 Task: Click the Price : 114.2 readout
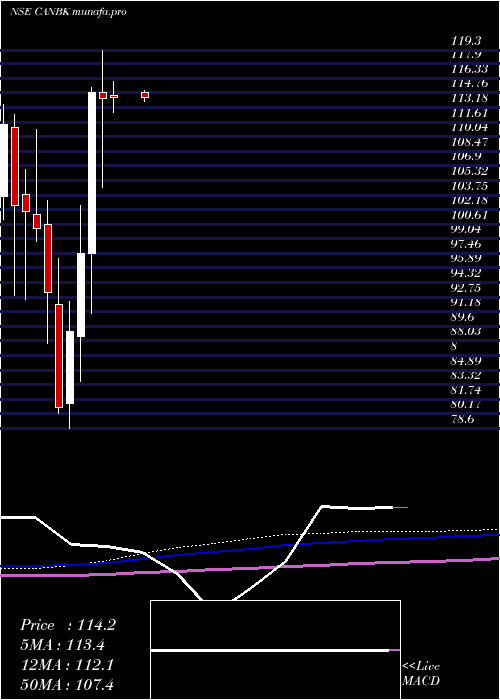[68, 625]
